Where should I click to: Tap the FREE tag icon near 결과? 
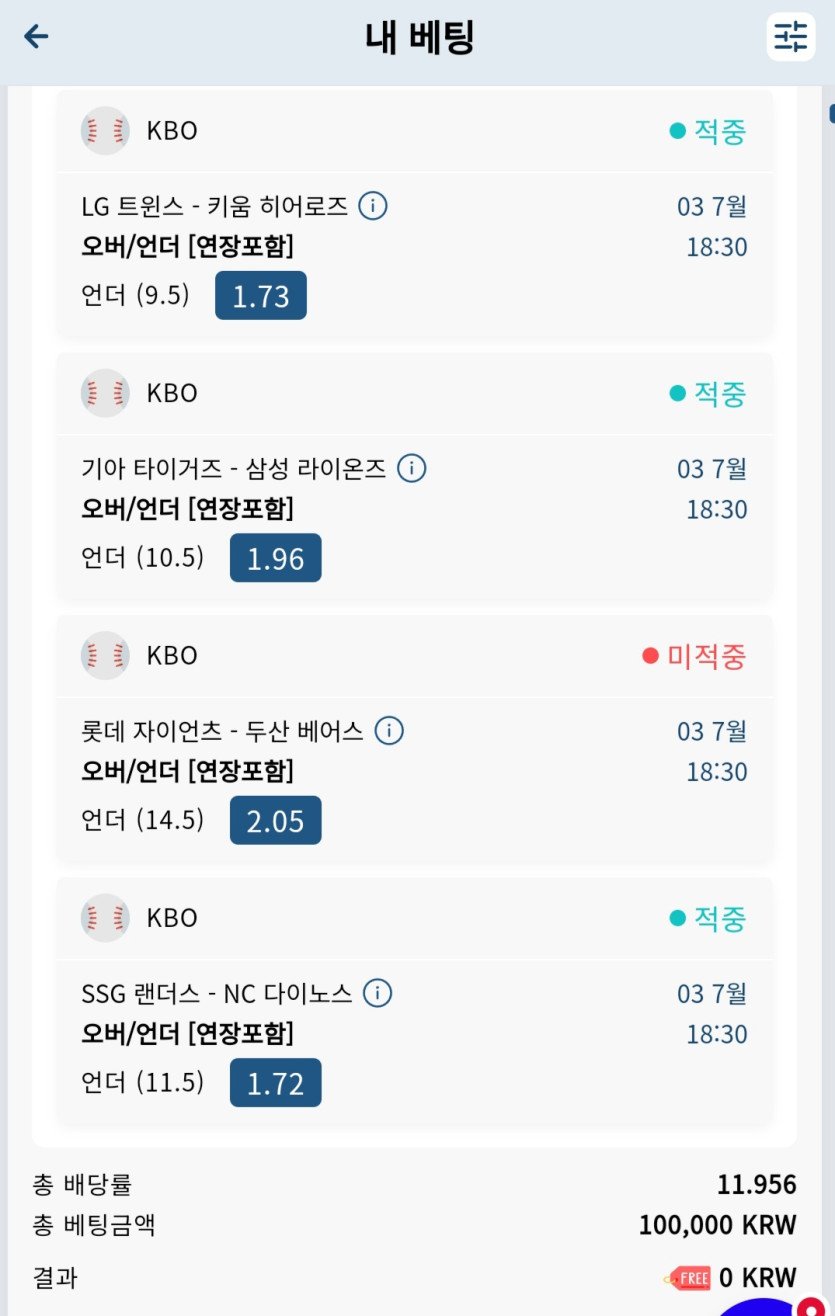(687, 1278)
